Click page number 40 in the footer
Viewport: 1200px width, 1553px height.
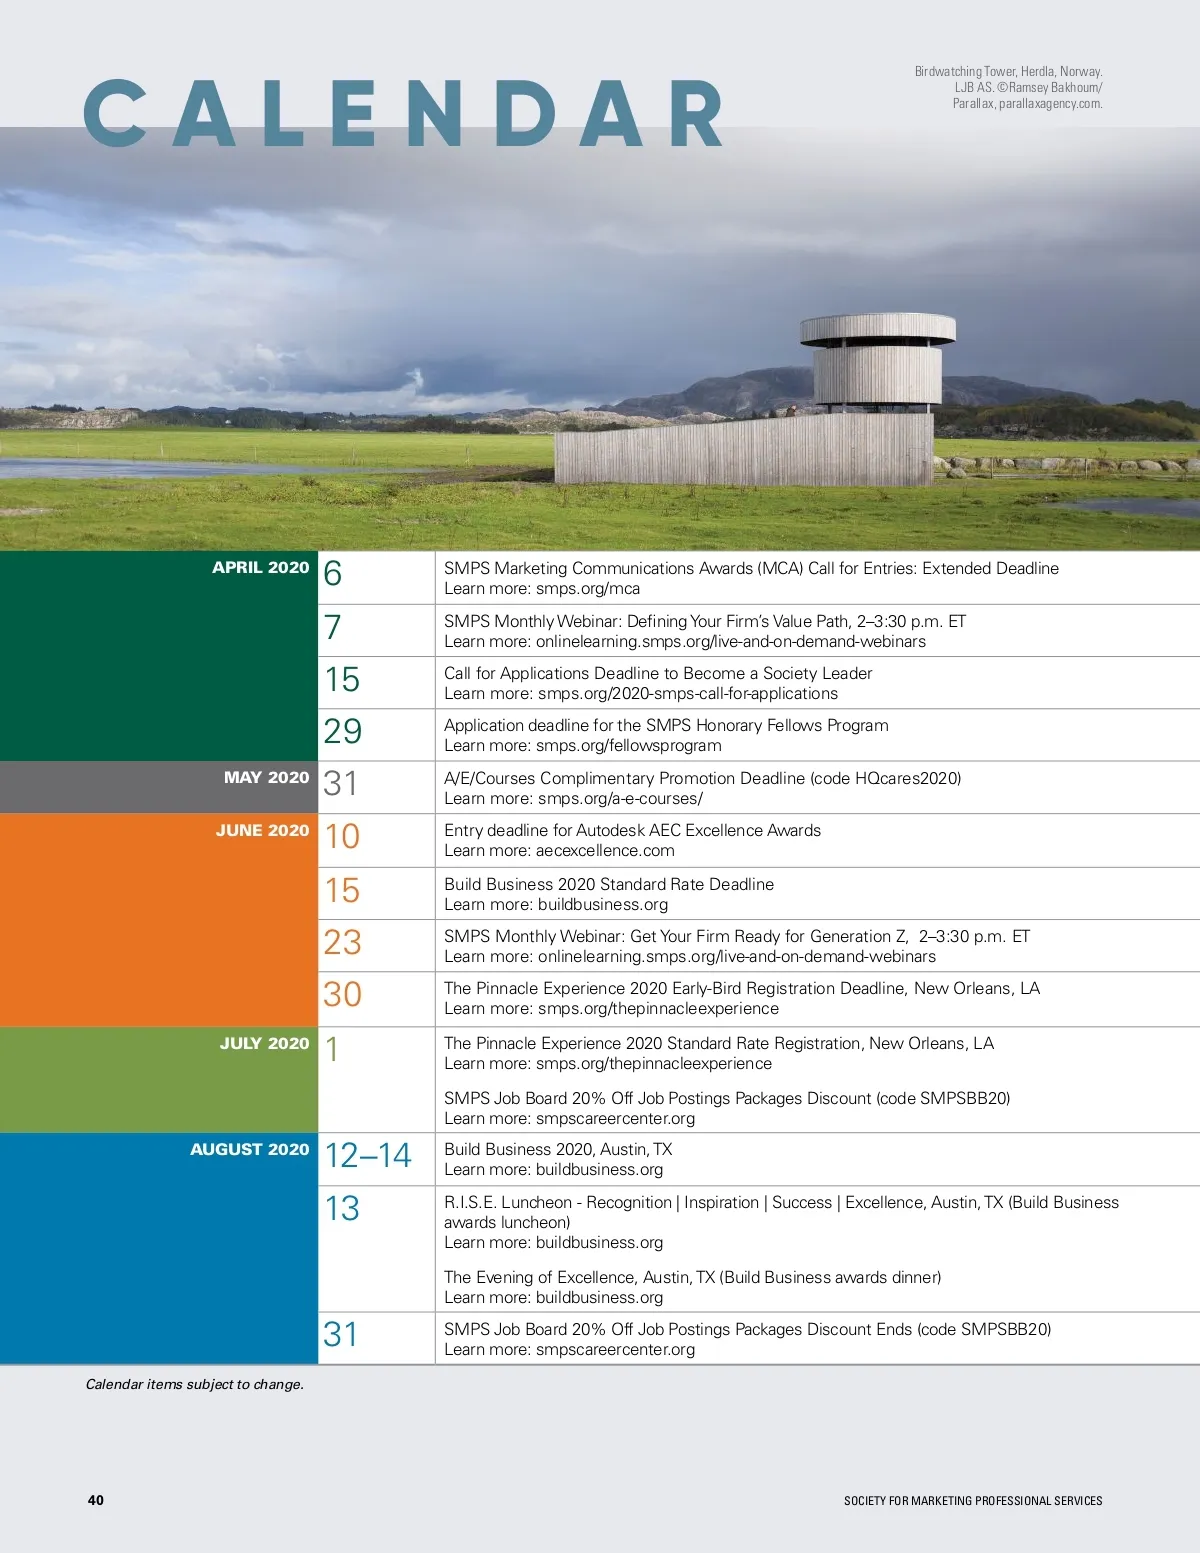(x=96, y=1500)
